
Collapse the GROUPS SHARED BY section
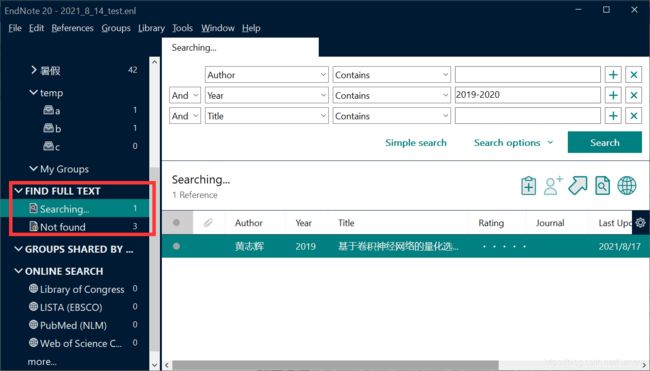pos(19,249)
